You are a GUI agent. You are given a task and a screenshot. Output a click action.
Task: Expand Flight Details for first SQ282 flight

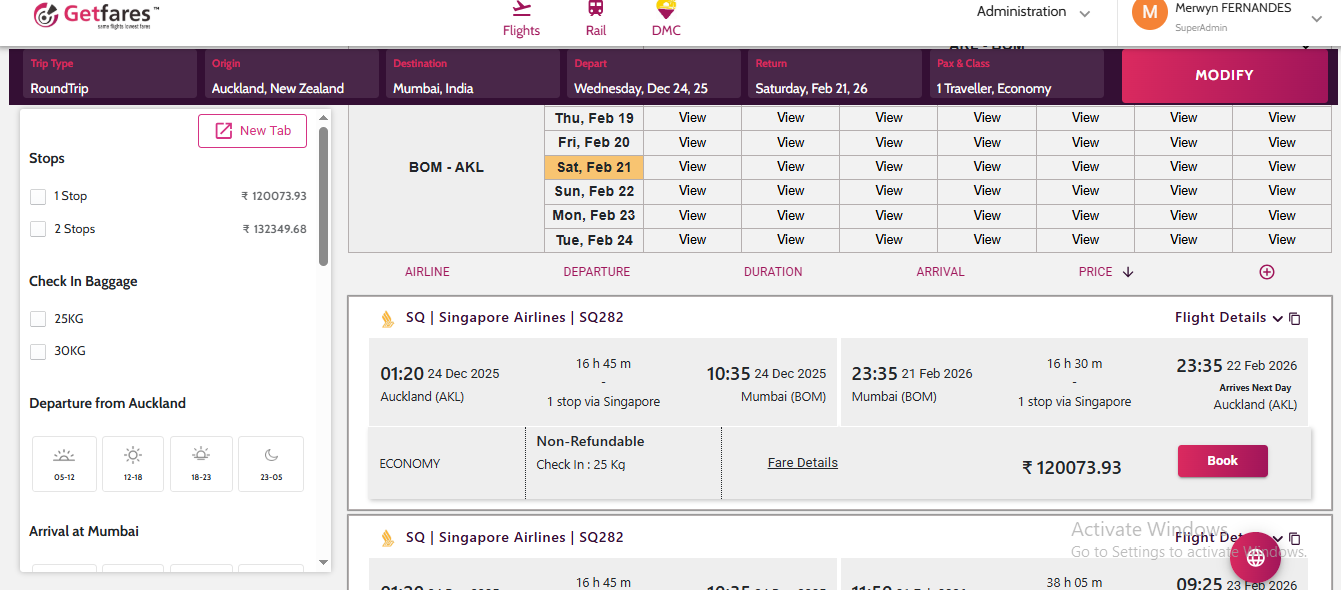pos(1228,318)
